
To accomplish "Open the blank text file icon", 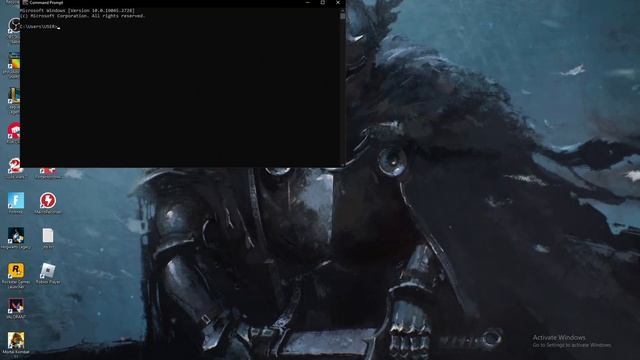I will (48, 236).
